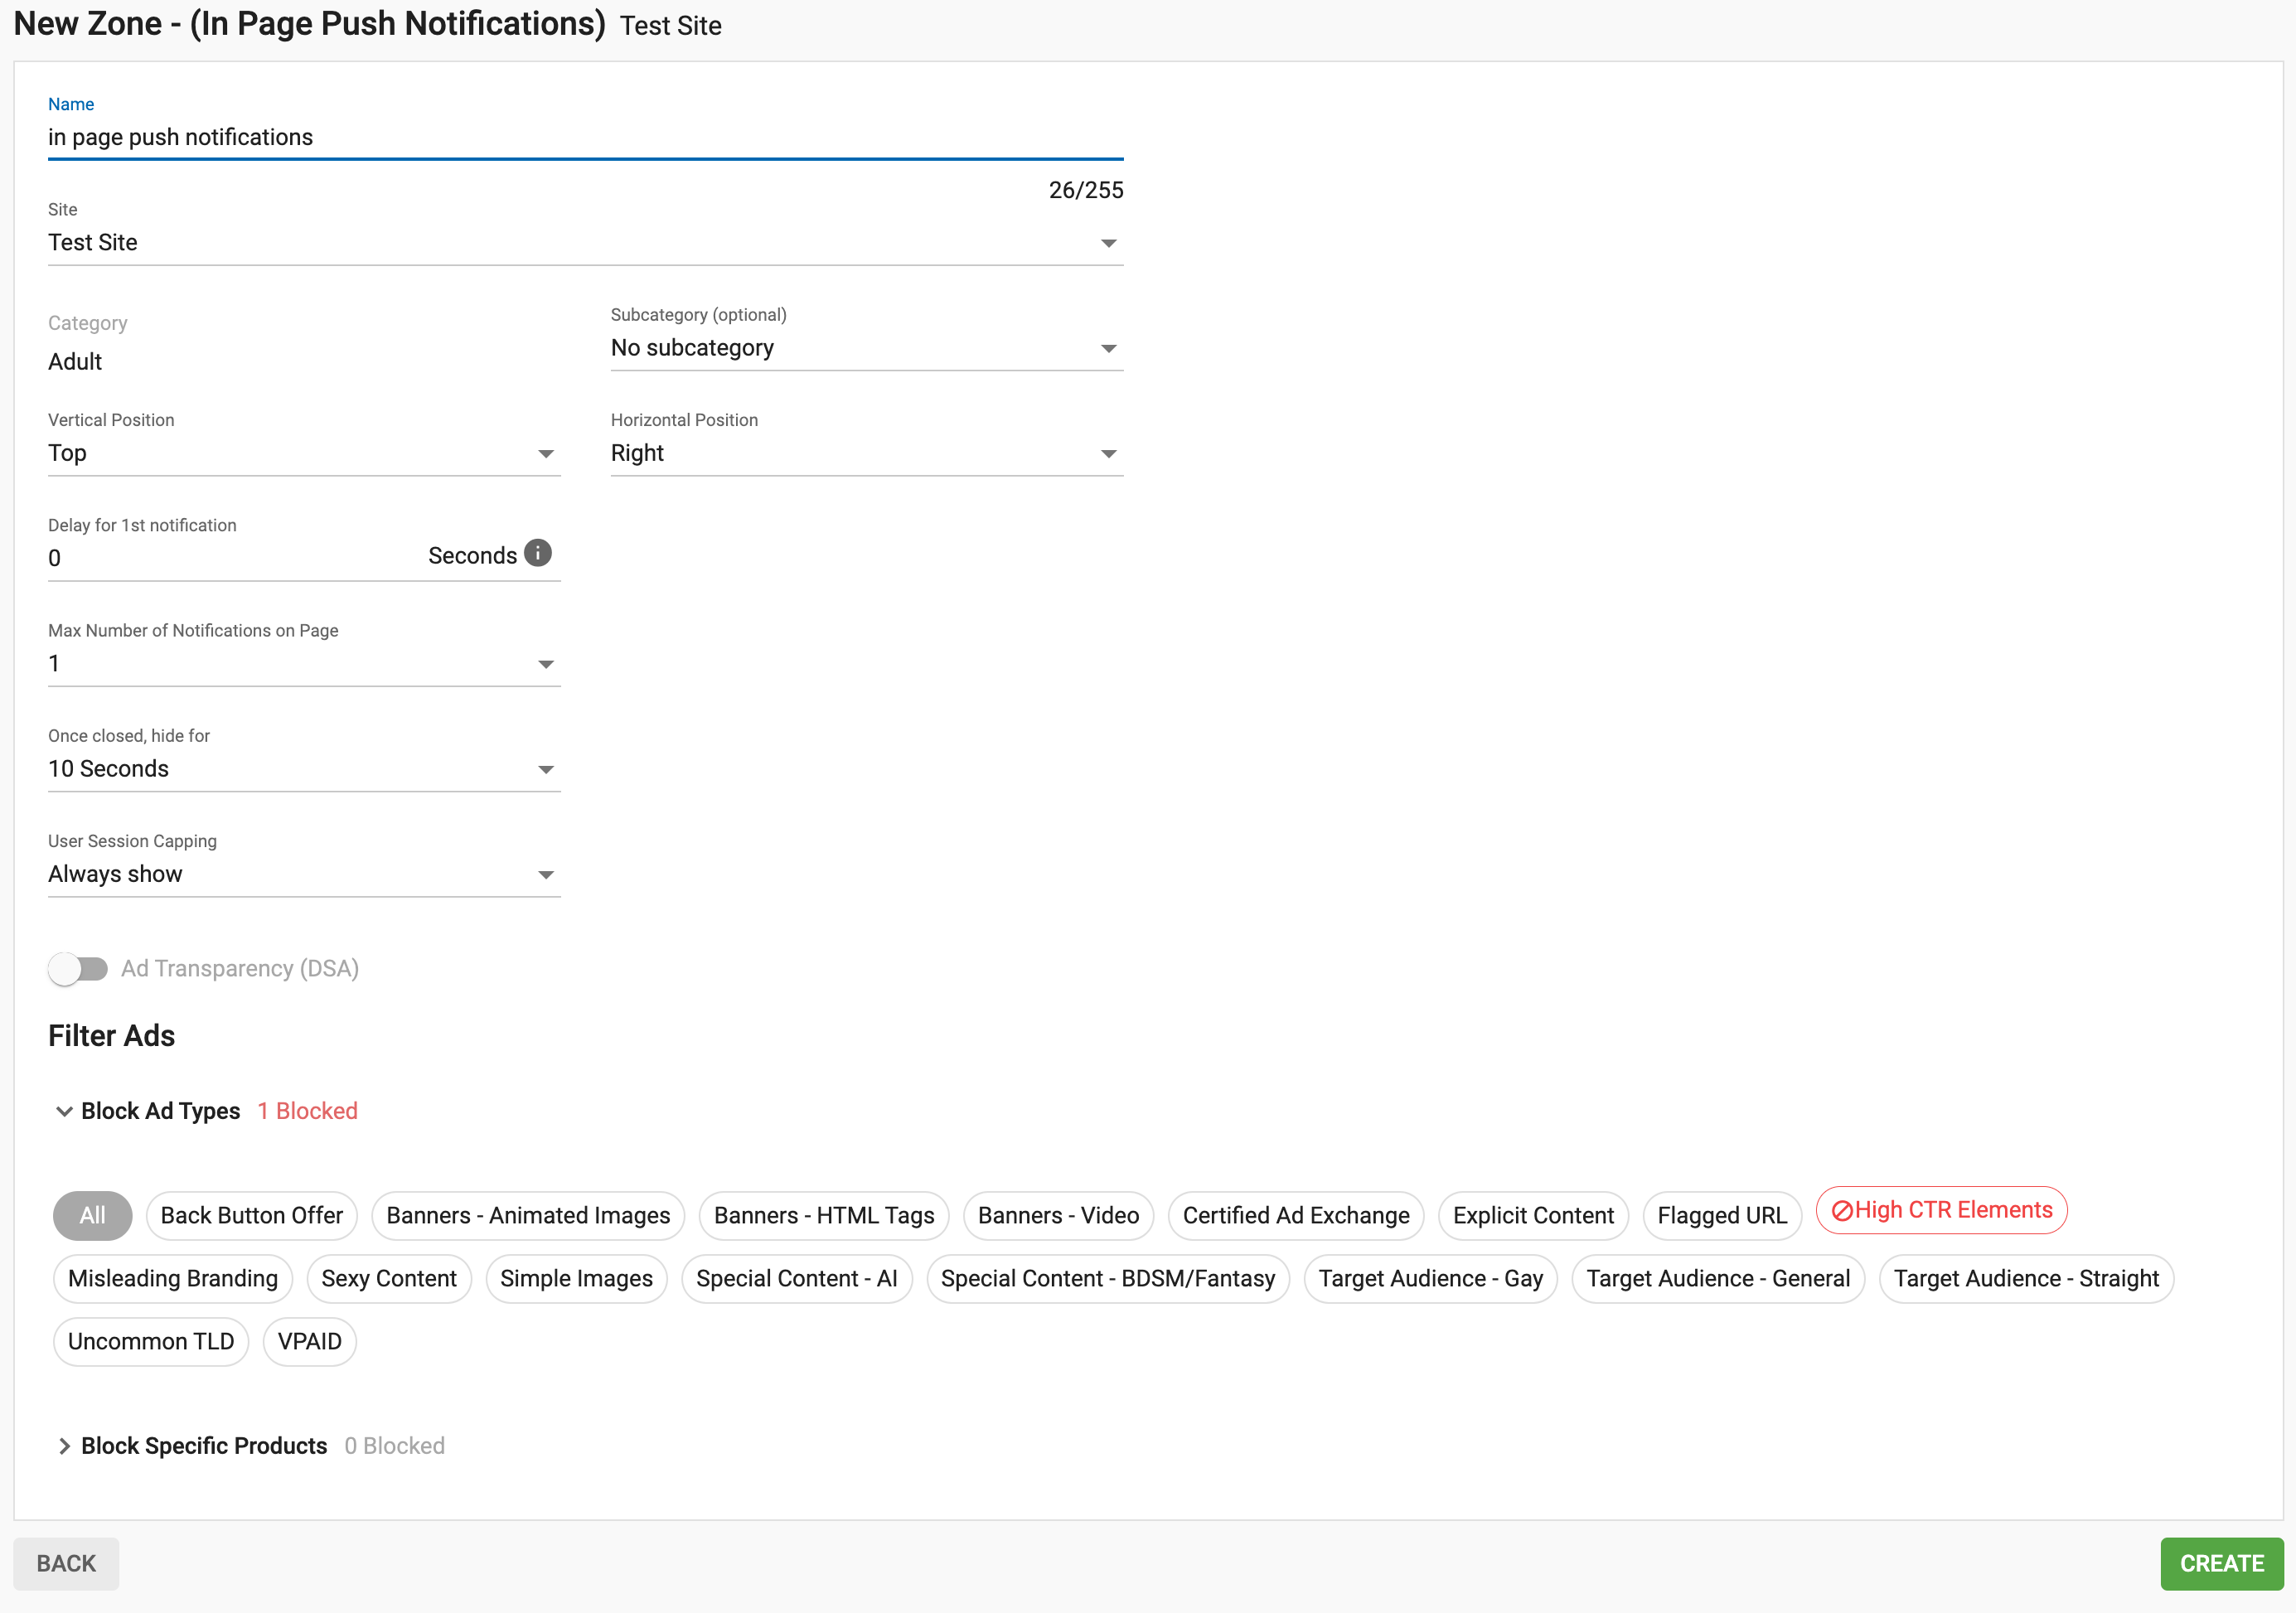This screenshot has width=2296, height=1613.
Task: Click the BACK button
Action: click(65, 1563)
